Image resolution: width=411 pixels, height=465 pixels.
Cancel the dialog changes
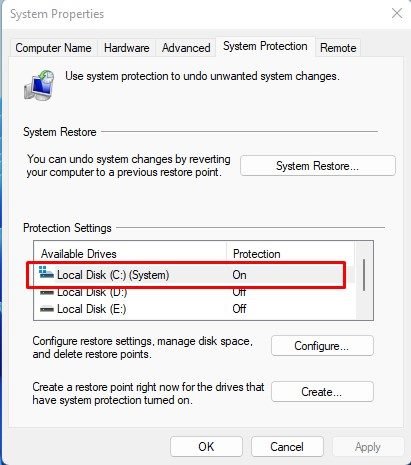click(x=287, y=447)
